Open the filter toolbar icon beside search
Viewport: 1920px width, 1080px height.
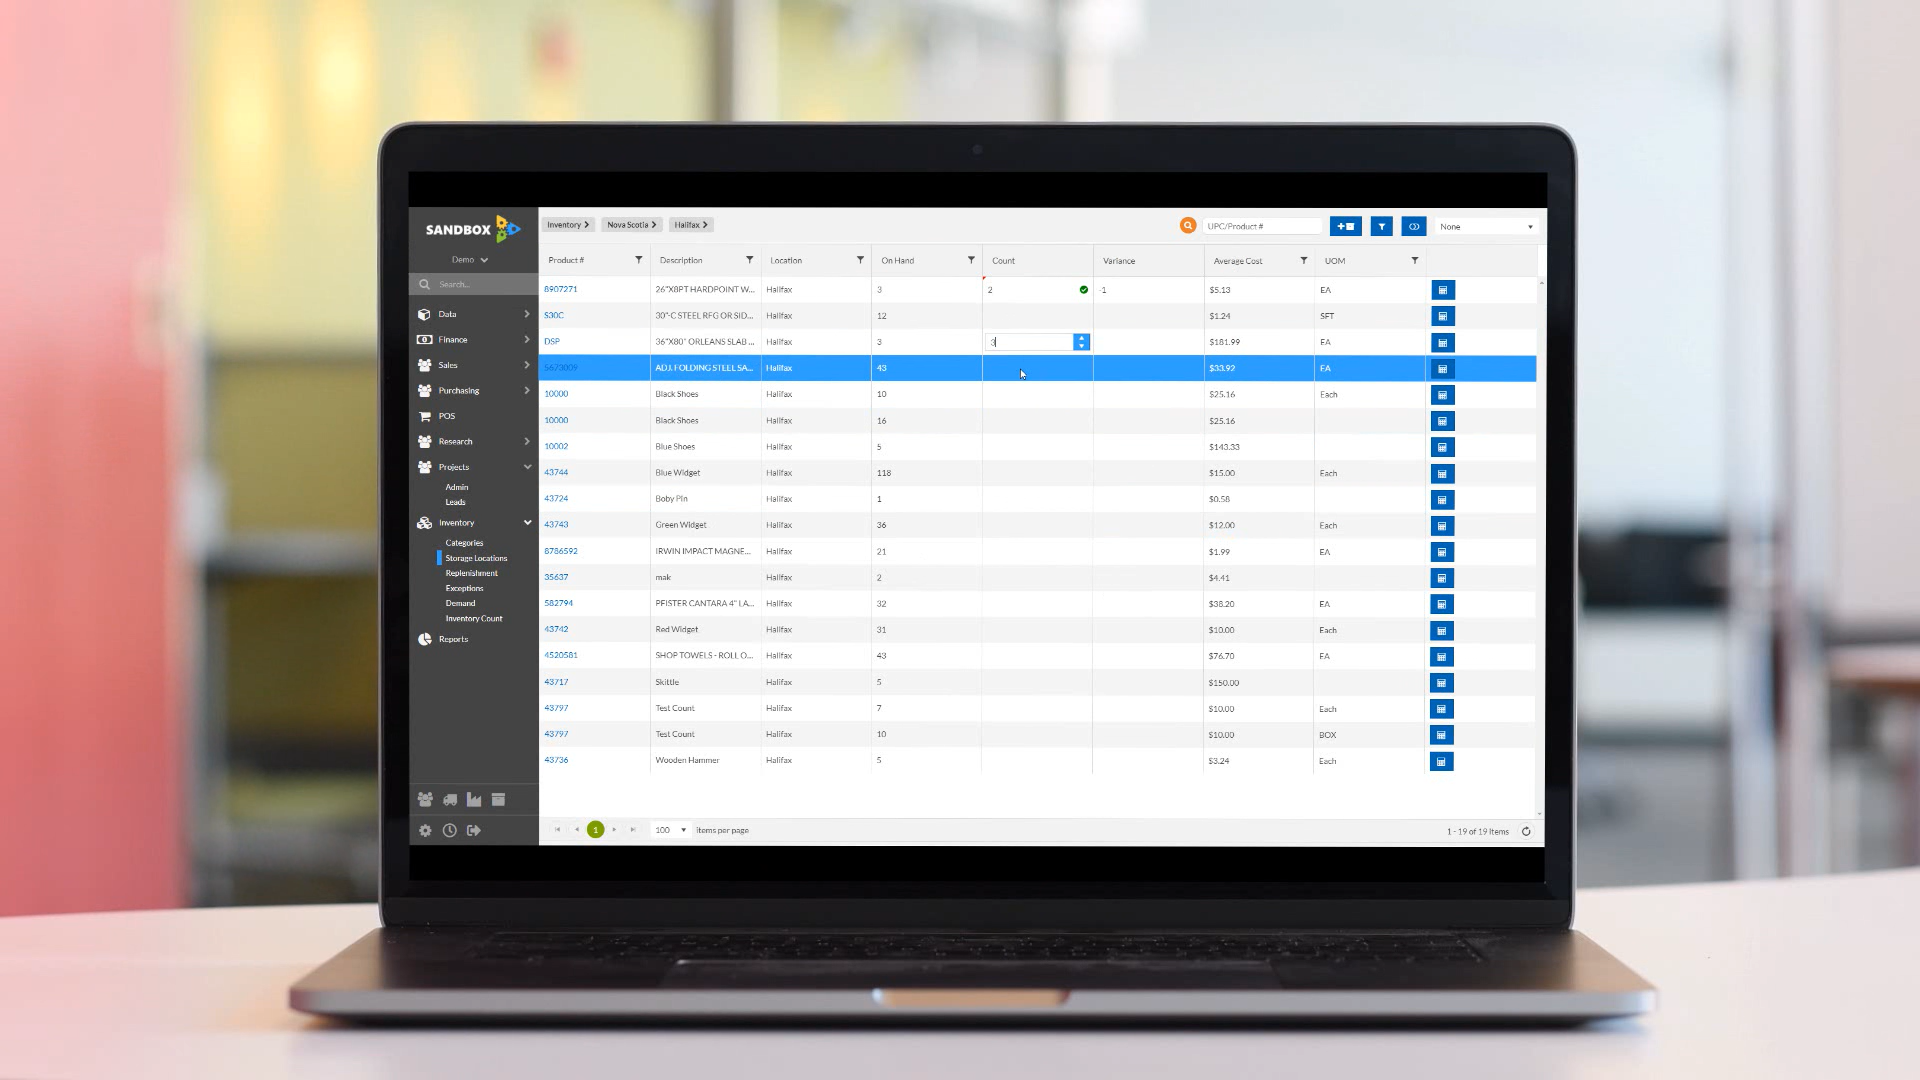(x=1381, y=226)
